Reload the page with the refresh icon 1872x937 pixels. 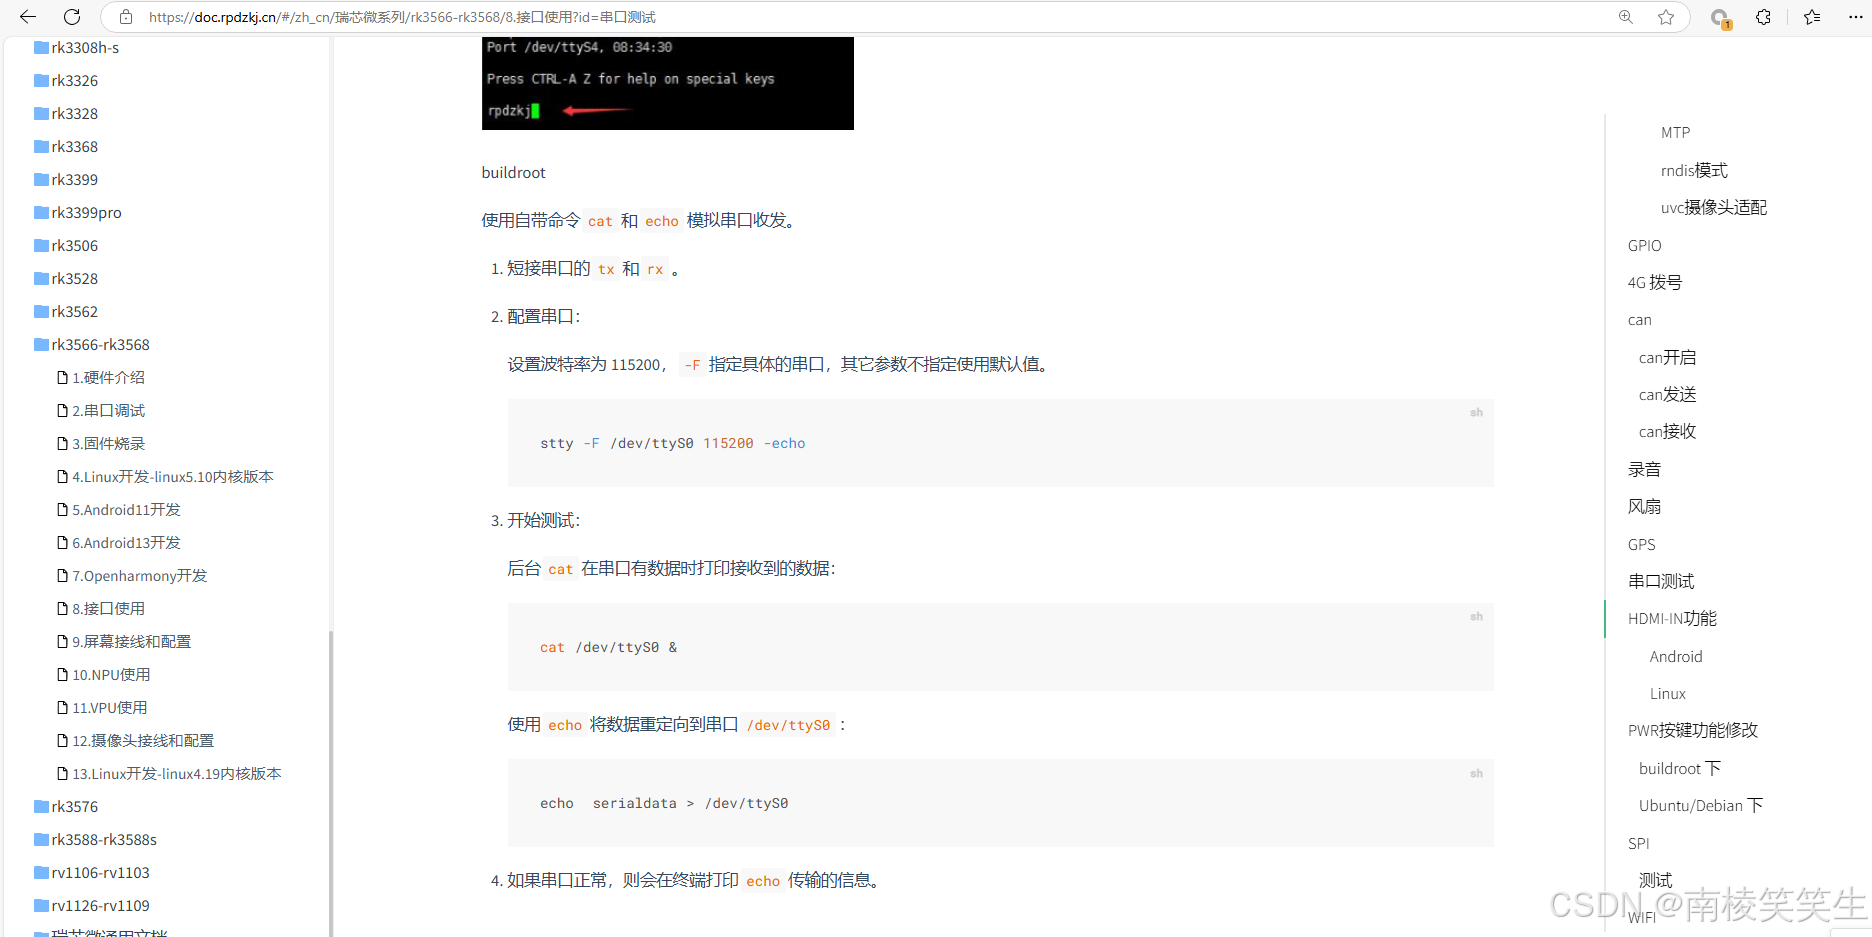[72, 17]
